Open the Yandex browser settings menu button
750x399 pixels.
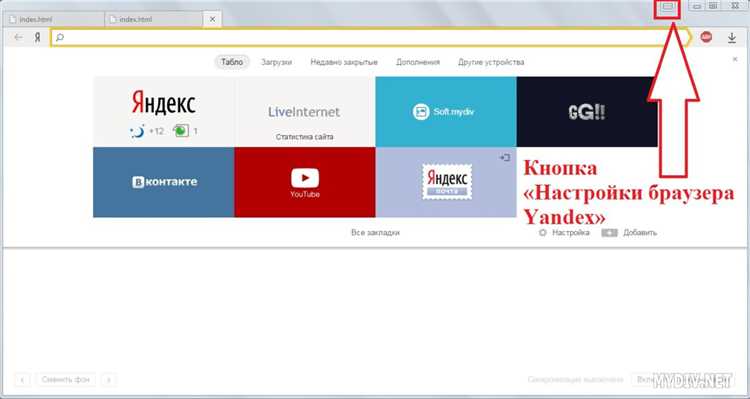667,7
